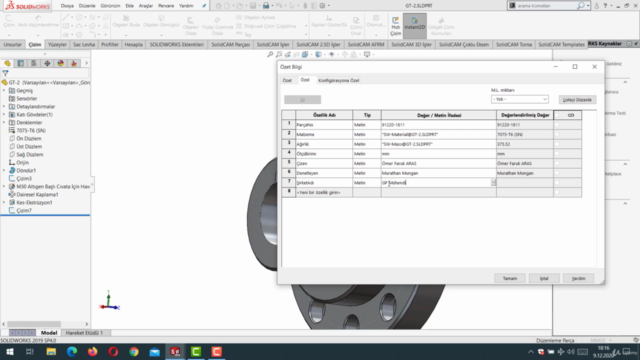Screen dimensions: 640x360
Task: Open the Dosya menu
Action: coord(67,6)
